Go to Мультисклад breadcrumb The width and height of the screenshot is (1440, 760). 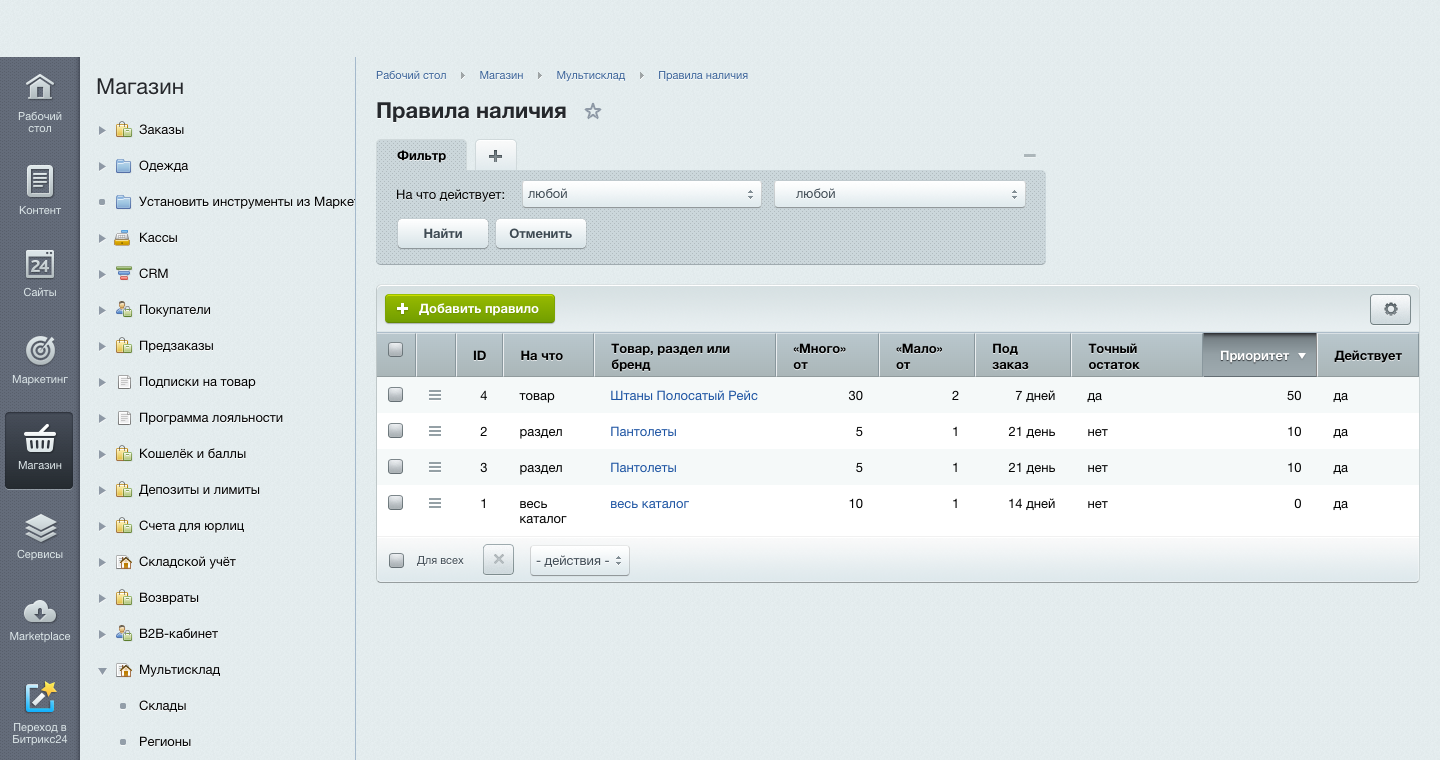tap(590, 75)
